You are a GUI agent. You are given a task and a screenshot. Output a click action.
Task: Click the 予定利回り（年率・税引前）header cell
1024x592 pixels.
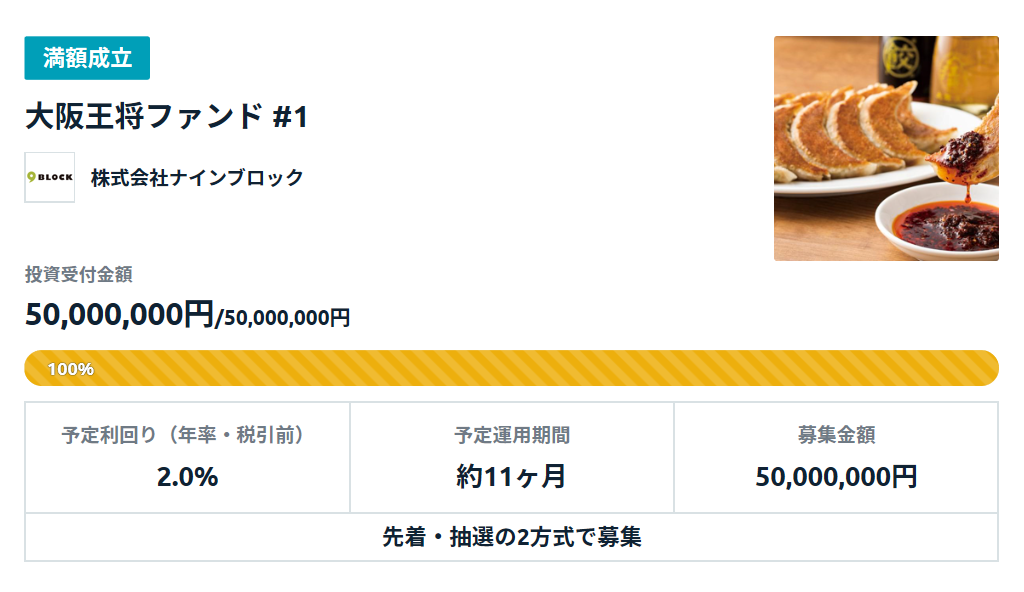(x=187, y=435)
